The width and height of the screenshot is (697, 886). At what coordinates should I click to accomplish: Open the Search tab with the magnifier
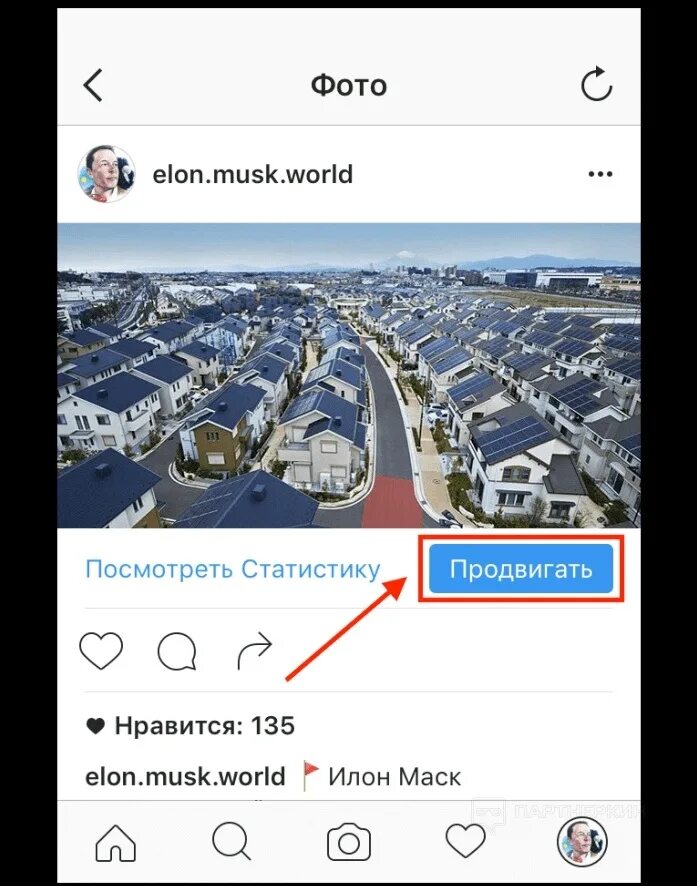coord(232,842)
